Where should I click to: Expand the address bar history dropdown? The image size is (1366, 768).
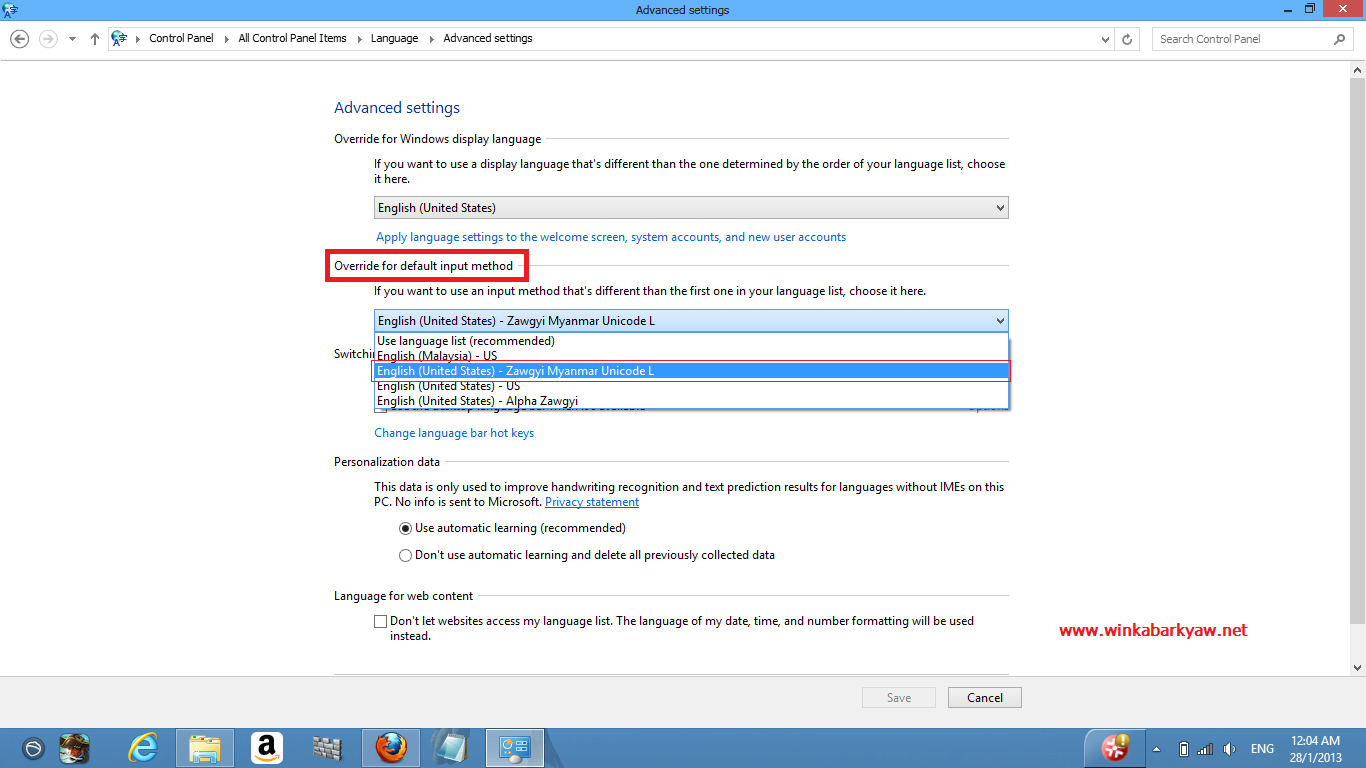pos(1105,39)
